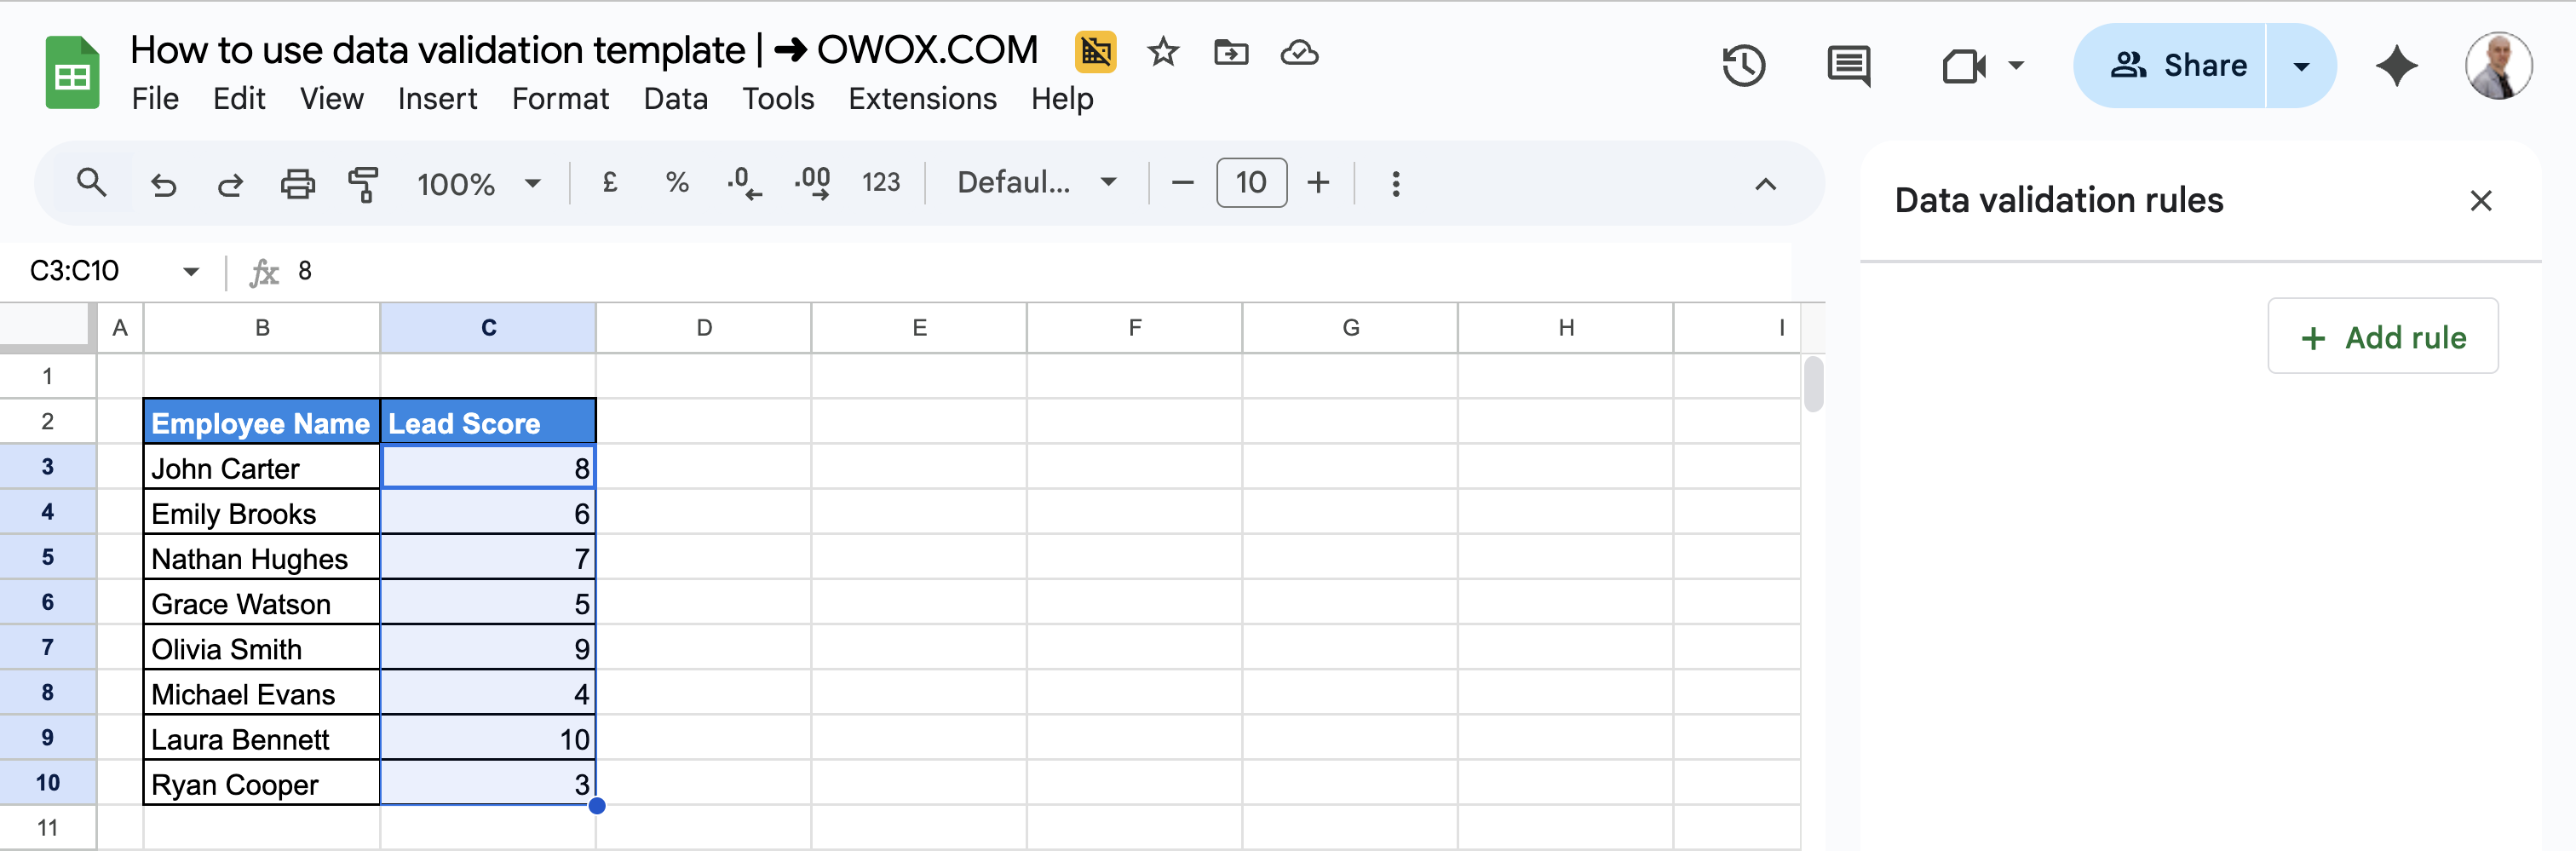2576x851 pixels.
Task: Select column B header
Action: (262, 328)
